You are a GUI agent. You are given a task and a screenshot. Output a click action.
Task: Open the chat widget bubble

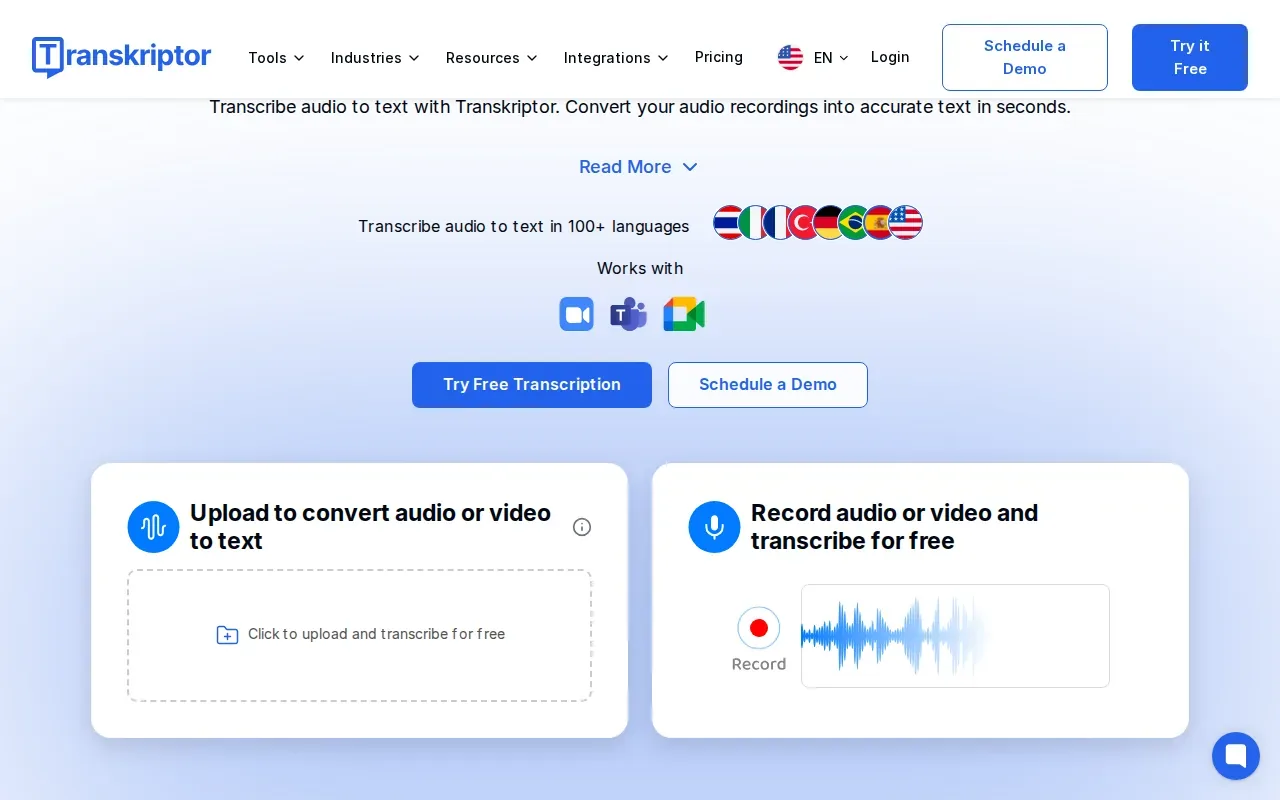pos(1236,756)
